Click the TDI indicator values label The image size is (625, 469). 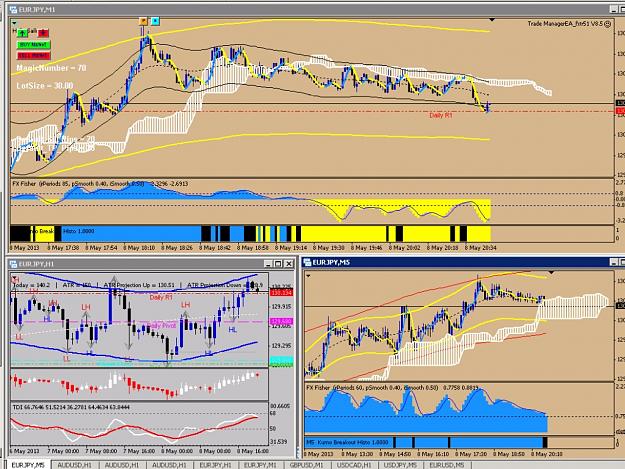[x=71, y=407]
